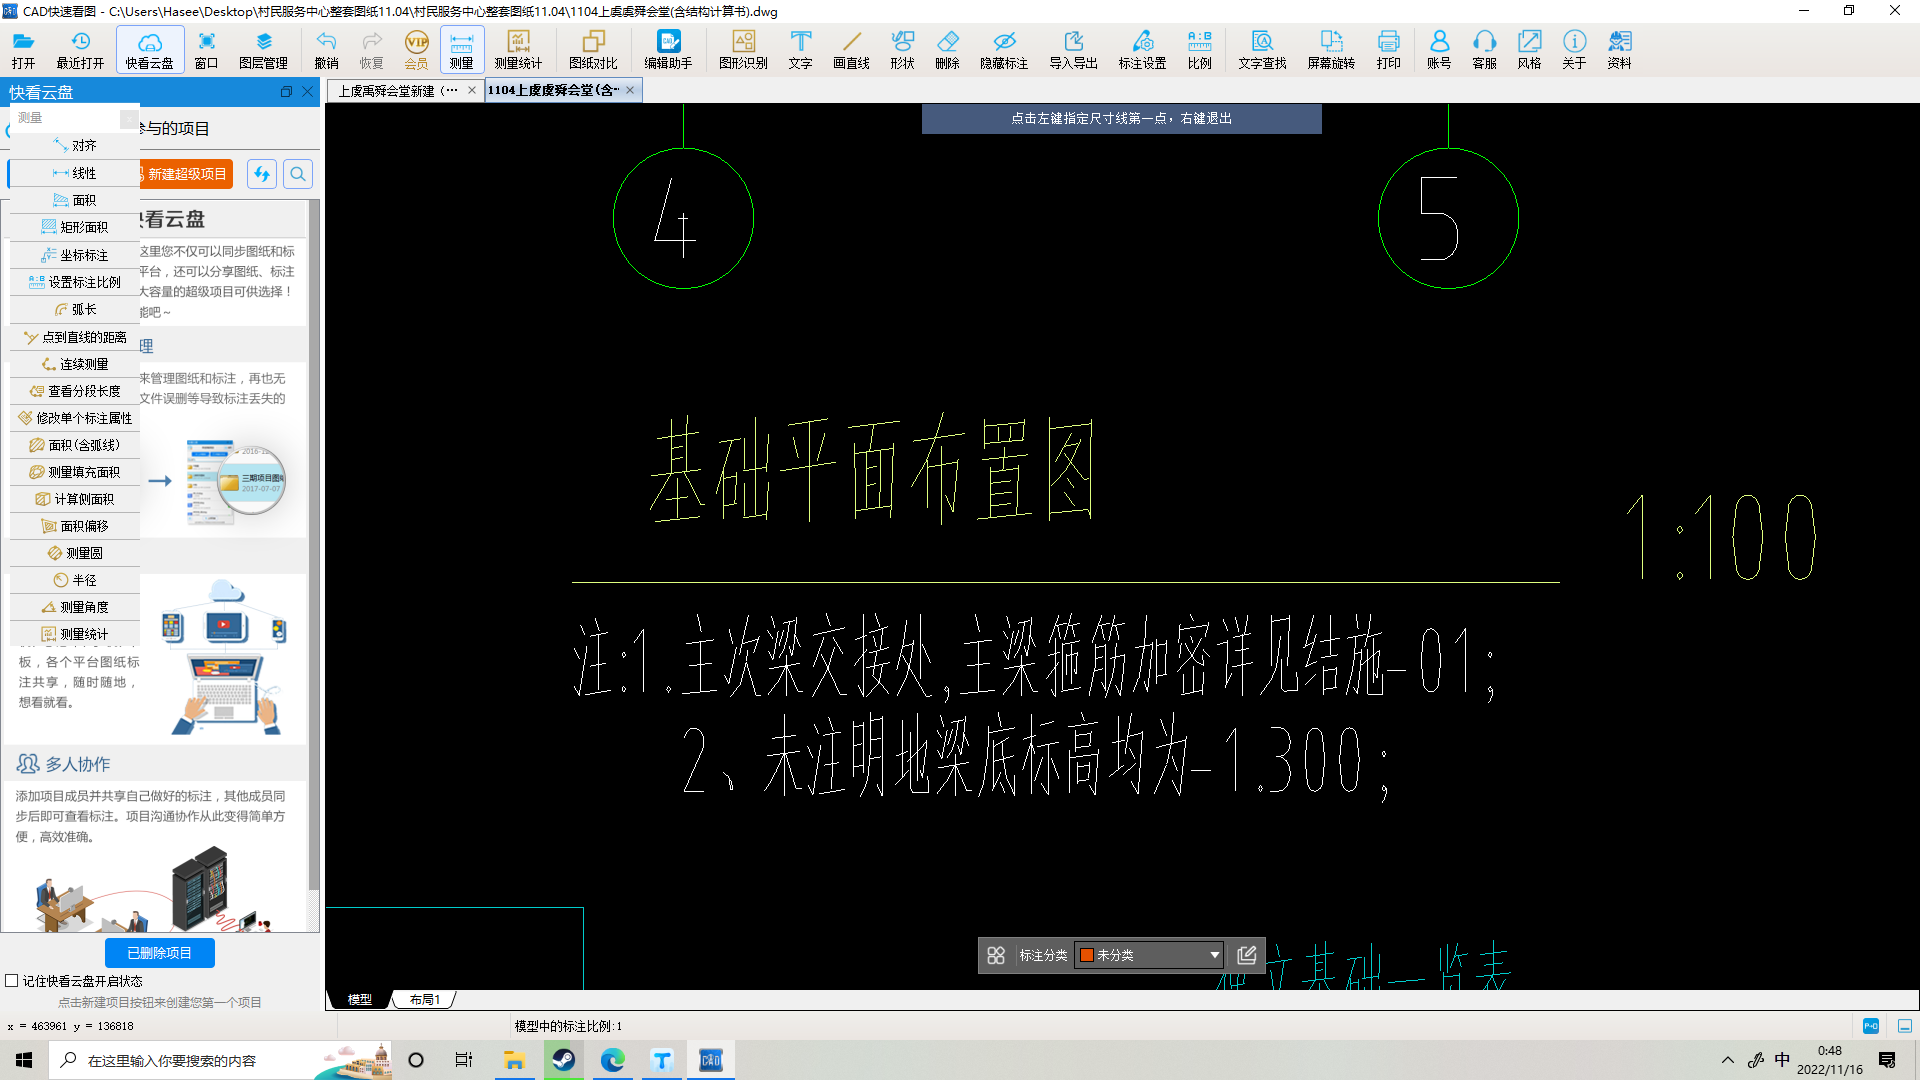This screenshot has width=1920, height=1080.
Task: Open 测量统计 measurement statistics
Action: tap(518, 49)
